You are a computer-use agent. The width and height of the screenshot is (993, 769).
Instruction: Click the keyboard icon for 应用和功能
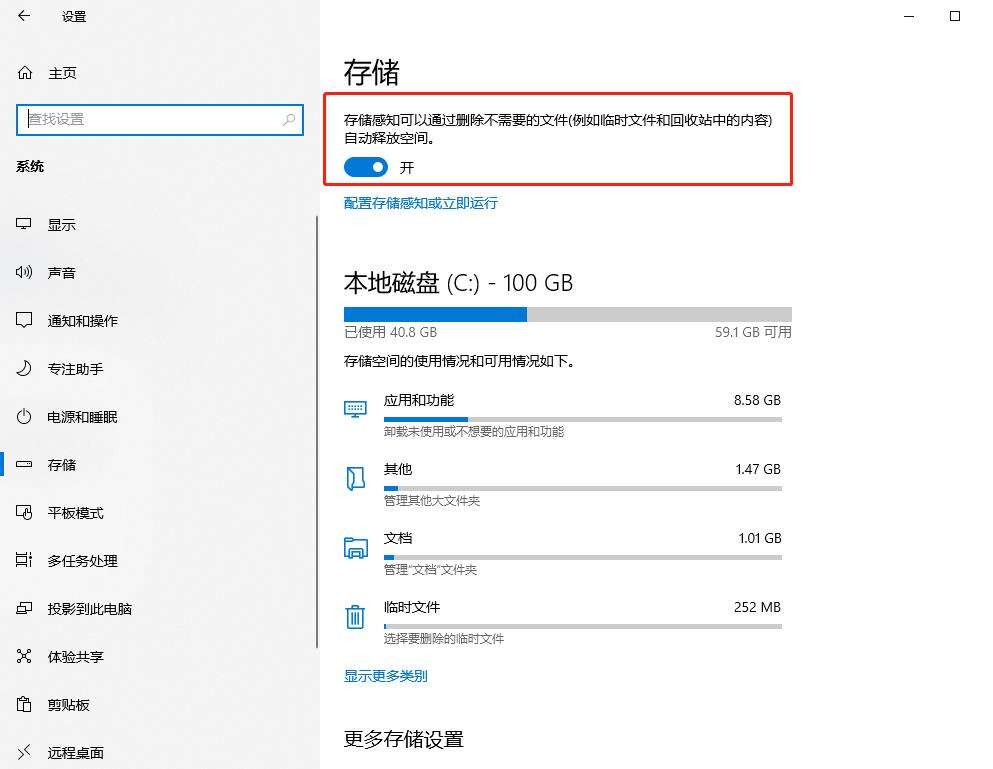(355, 409)
